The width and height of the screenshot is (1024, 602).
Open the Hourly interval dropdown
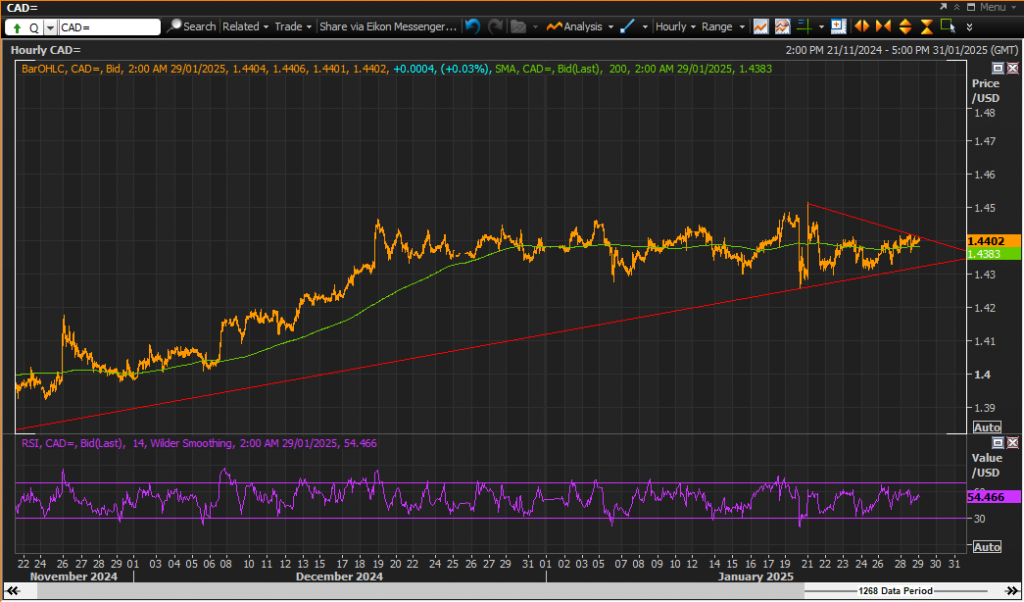675,27
